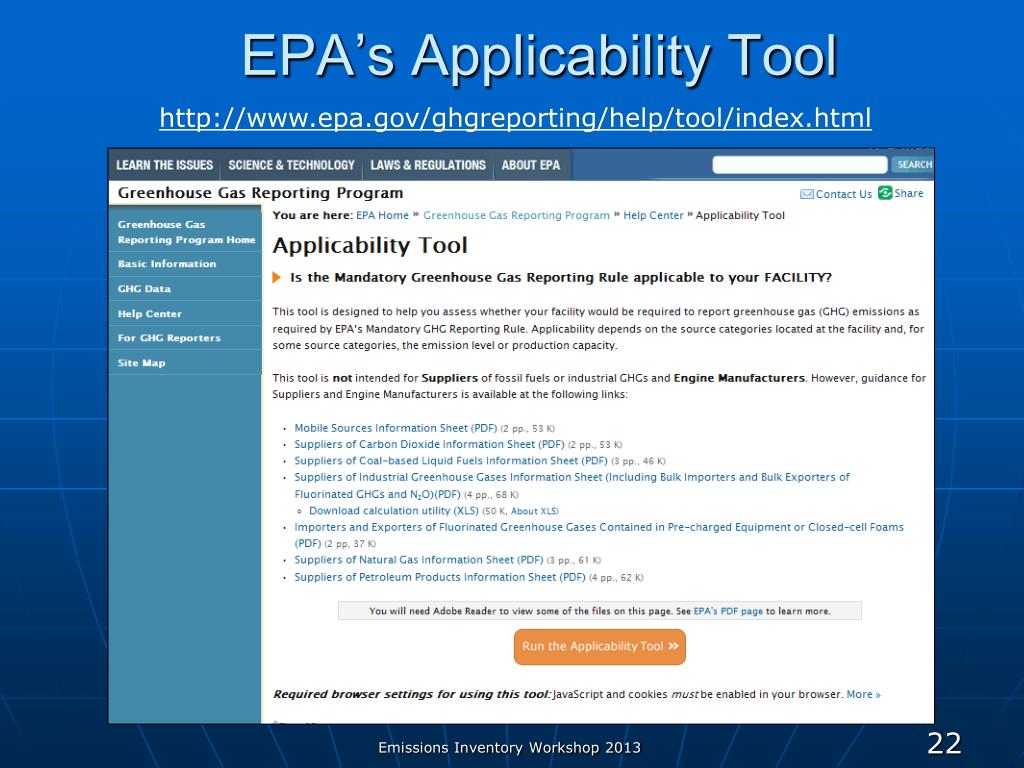Open Suppliers of Petroleum Products Information Sheet
The image size is (1024, 768).
(440, 577)
